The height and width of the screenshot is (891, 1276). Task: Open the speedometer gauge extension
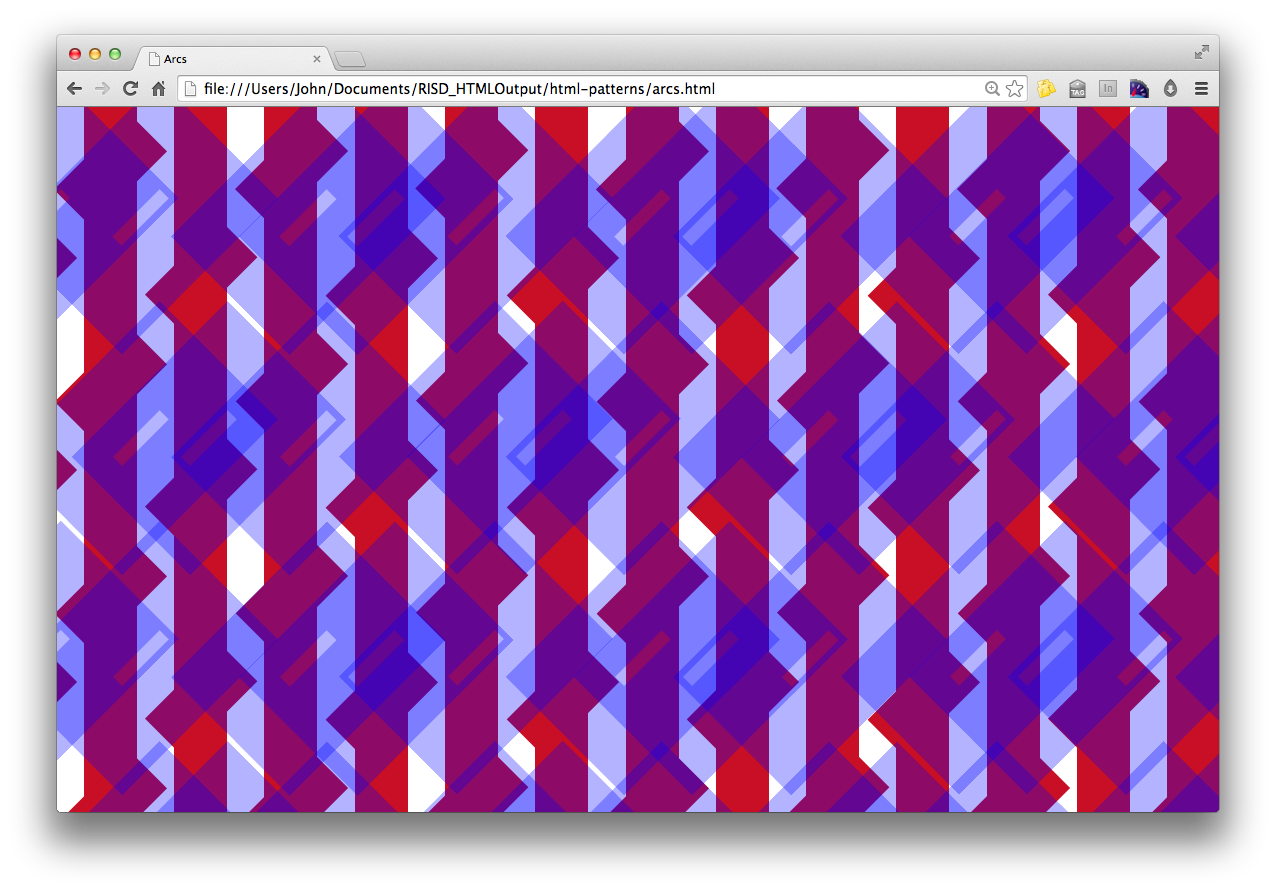pyautogui.click(x=1139, y=89)
